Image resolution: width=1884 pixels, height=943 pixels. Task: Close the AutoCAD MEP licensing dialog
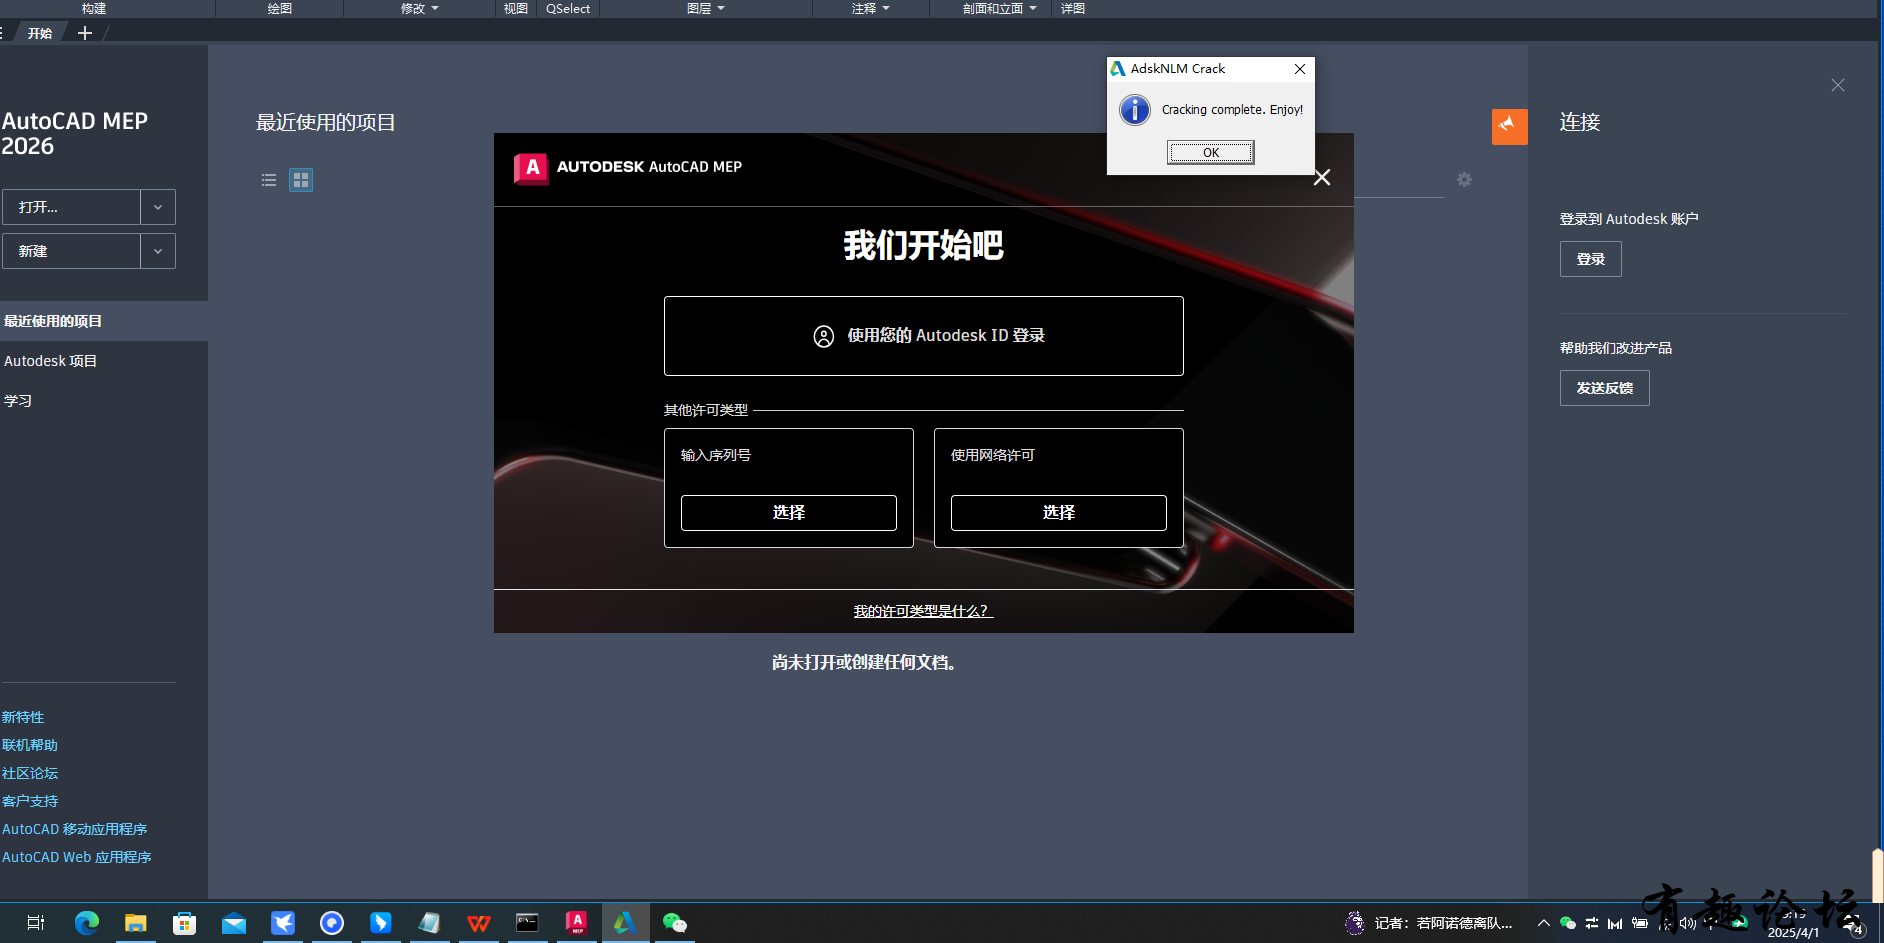tap(1322, 177)
